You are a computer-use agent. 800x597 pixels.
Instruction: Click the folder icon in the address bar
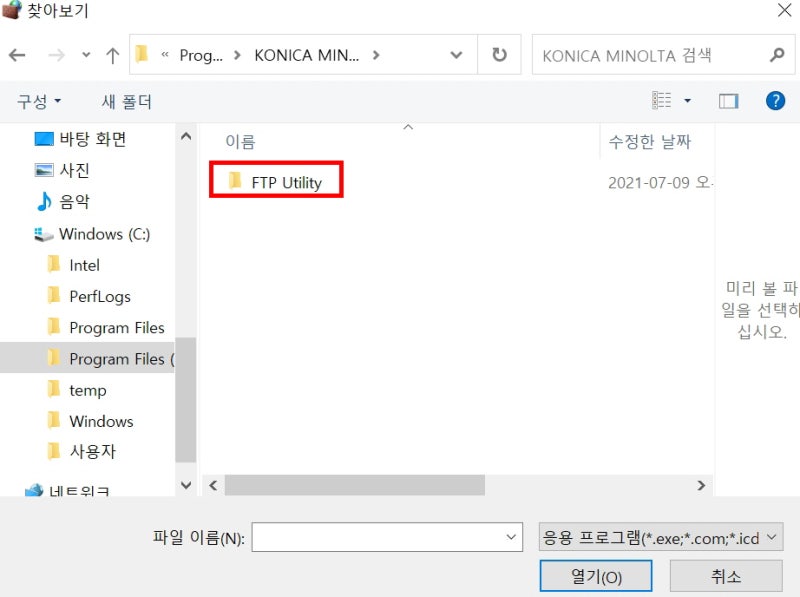click(x=142, y=55)
